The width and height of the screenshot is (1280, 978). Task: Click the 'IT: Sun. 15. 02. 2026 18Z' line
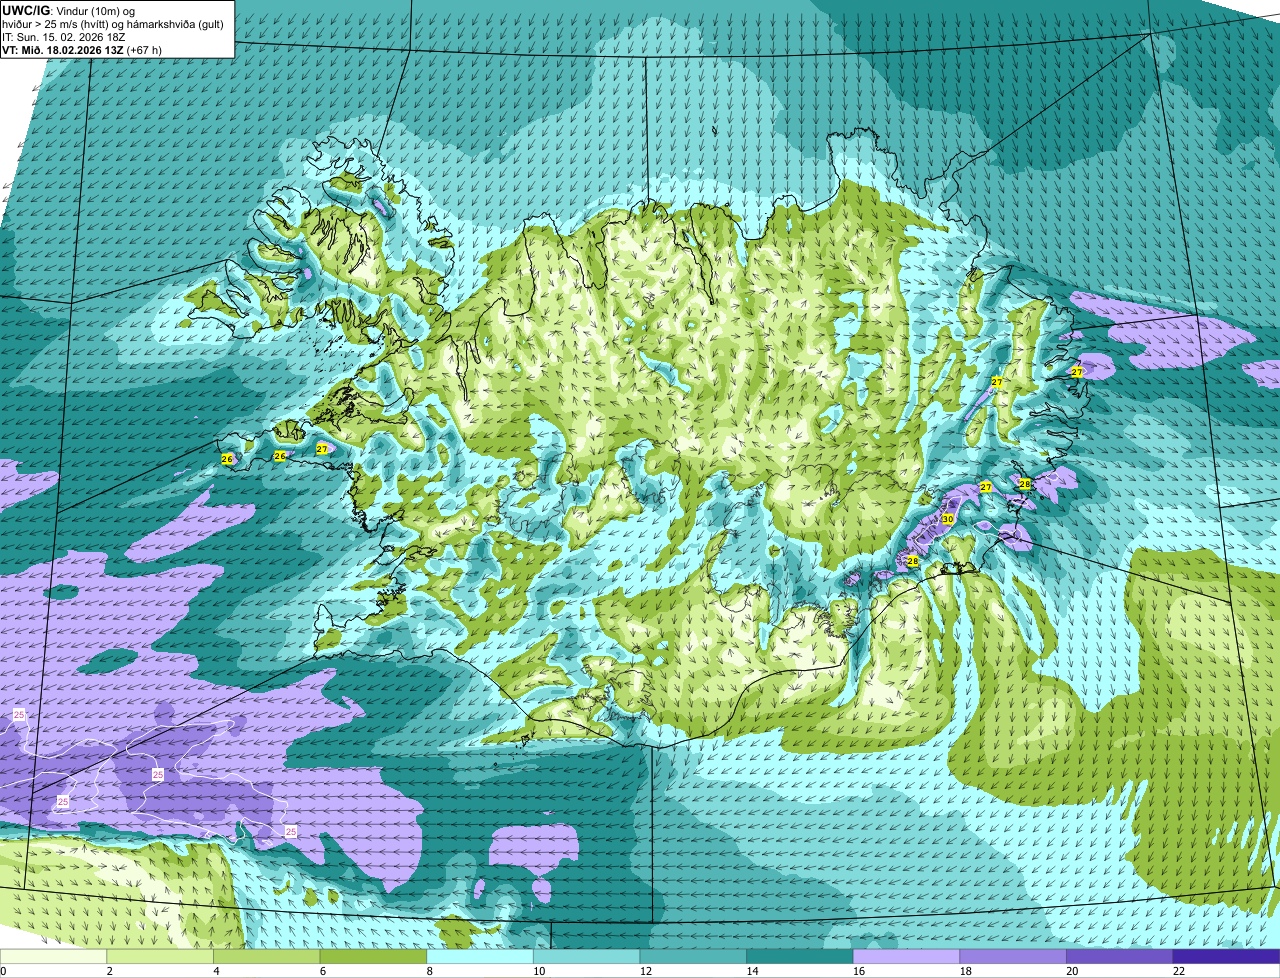coord(64,37)
